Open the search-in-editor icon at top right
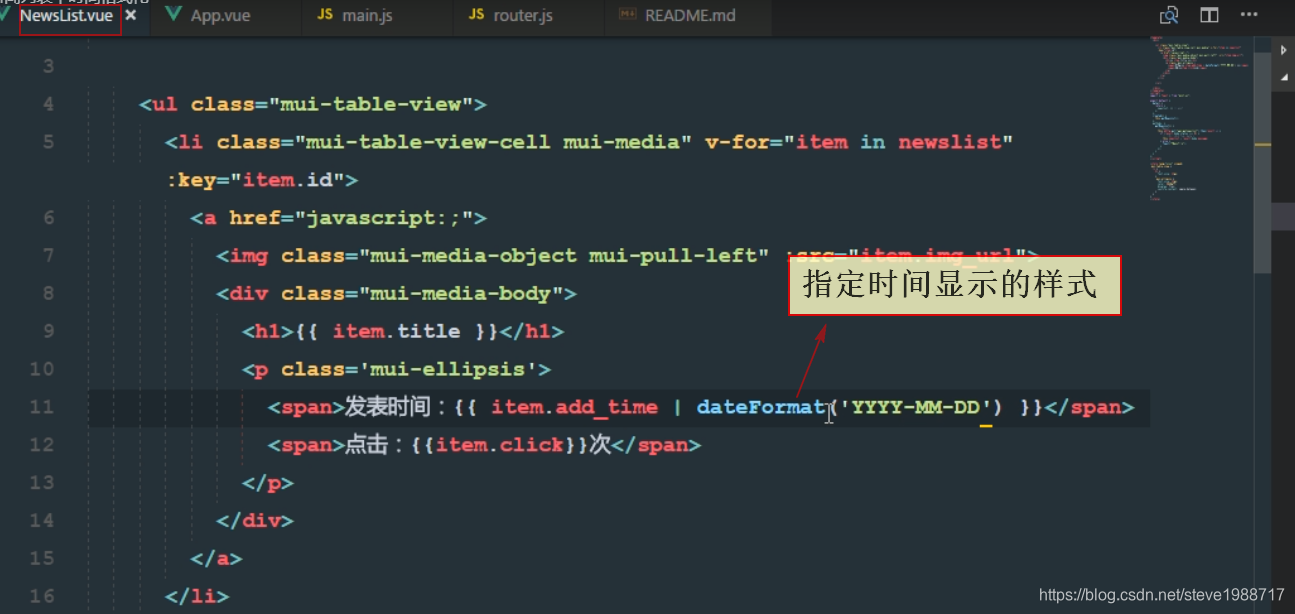1295x614 pixels. tap(1169, 15)
